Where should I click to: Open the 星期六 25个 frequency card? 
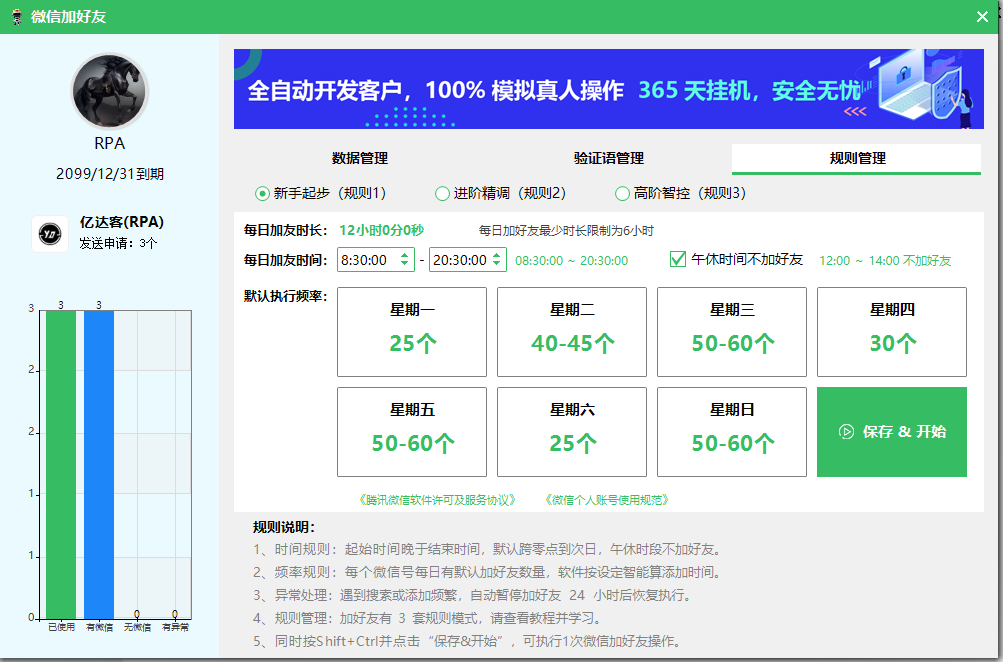click(x=572, y=432)
